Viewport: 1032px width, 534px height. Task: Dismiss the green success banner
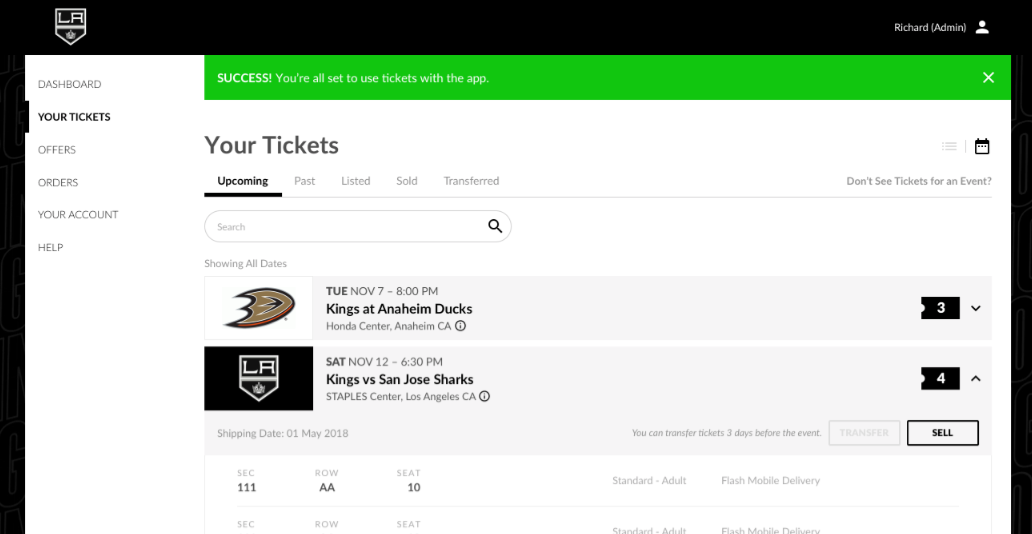[988, 78]
